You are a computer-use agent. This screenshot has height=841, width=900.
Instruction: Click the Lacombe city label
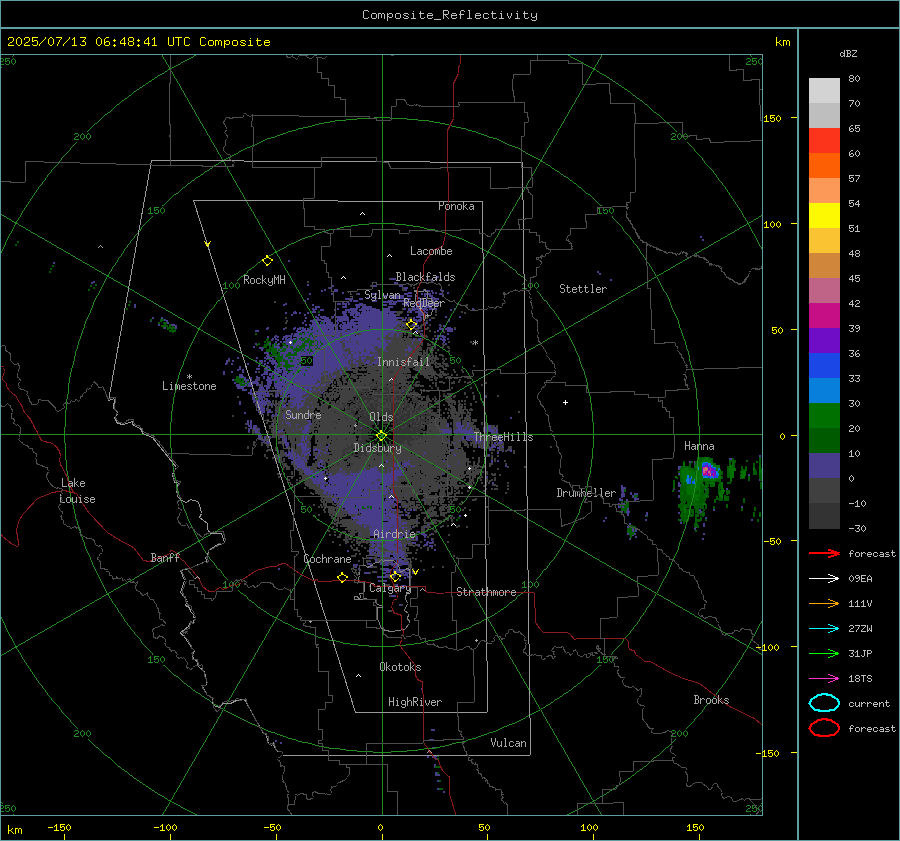(431, 251)
